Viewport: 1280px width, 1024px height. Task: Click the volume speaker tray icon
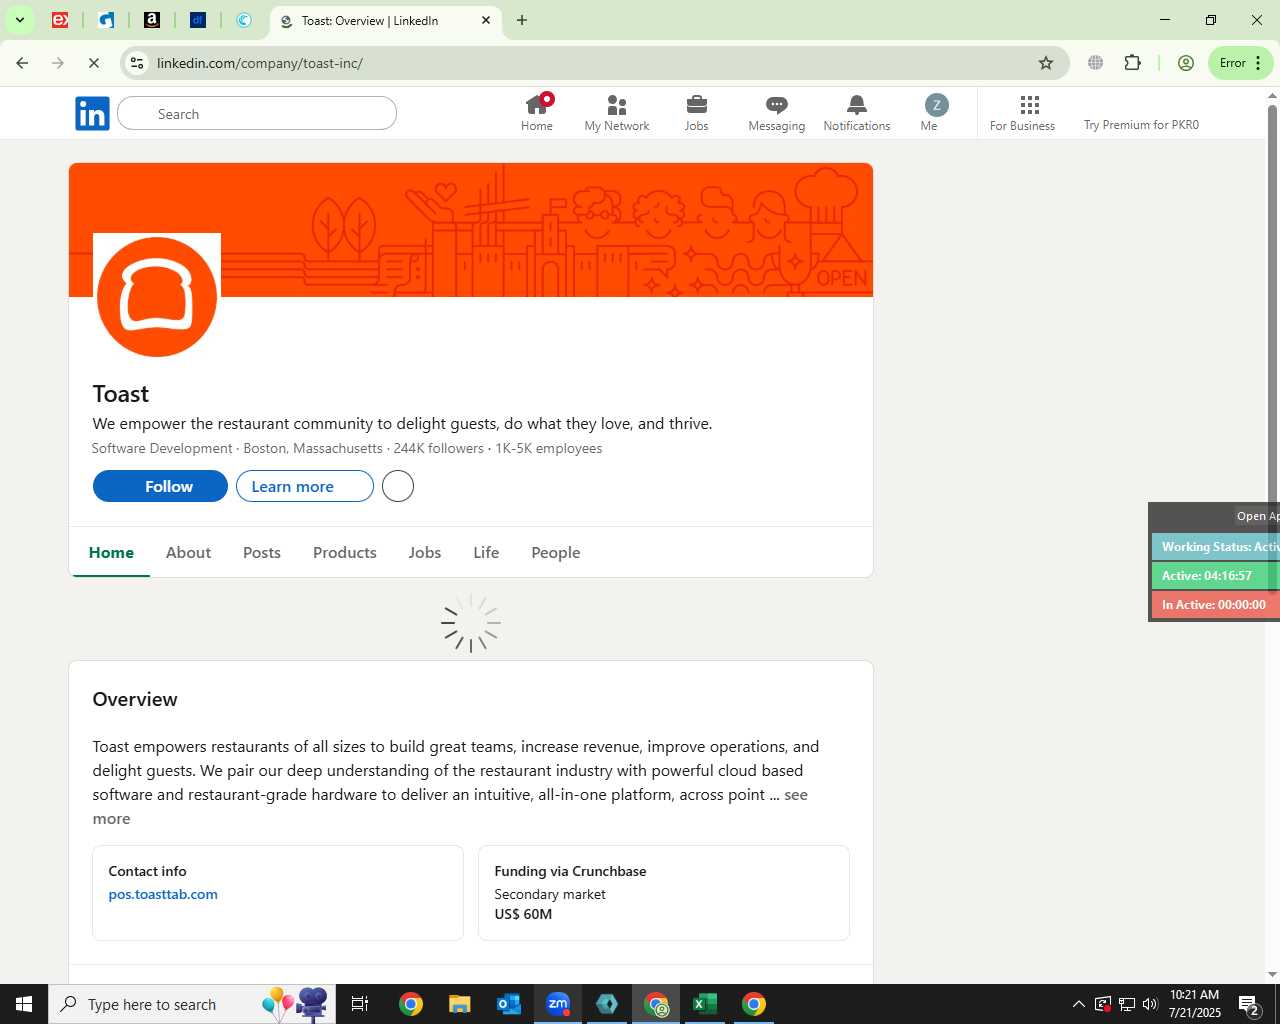click(x=1150, y=1004)
